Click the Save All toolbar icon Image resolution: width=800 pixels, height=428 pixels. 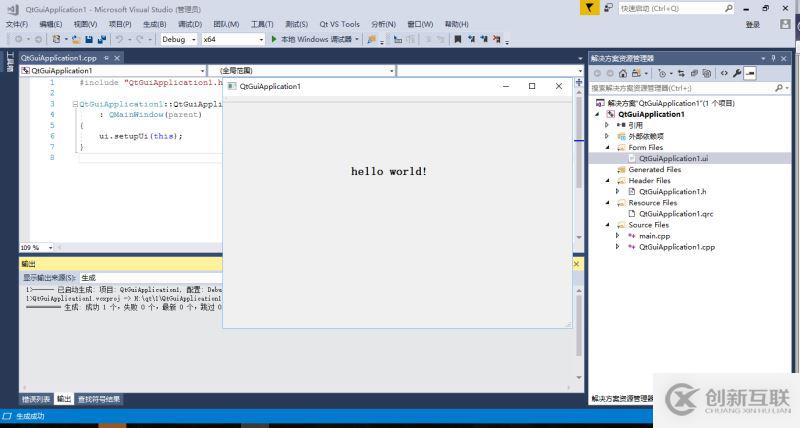[x=102, y=39]
